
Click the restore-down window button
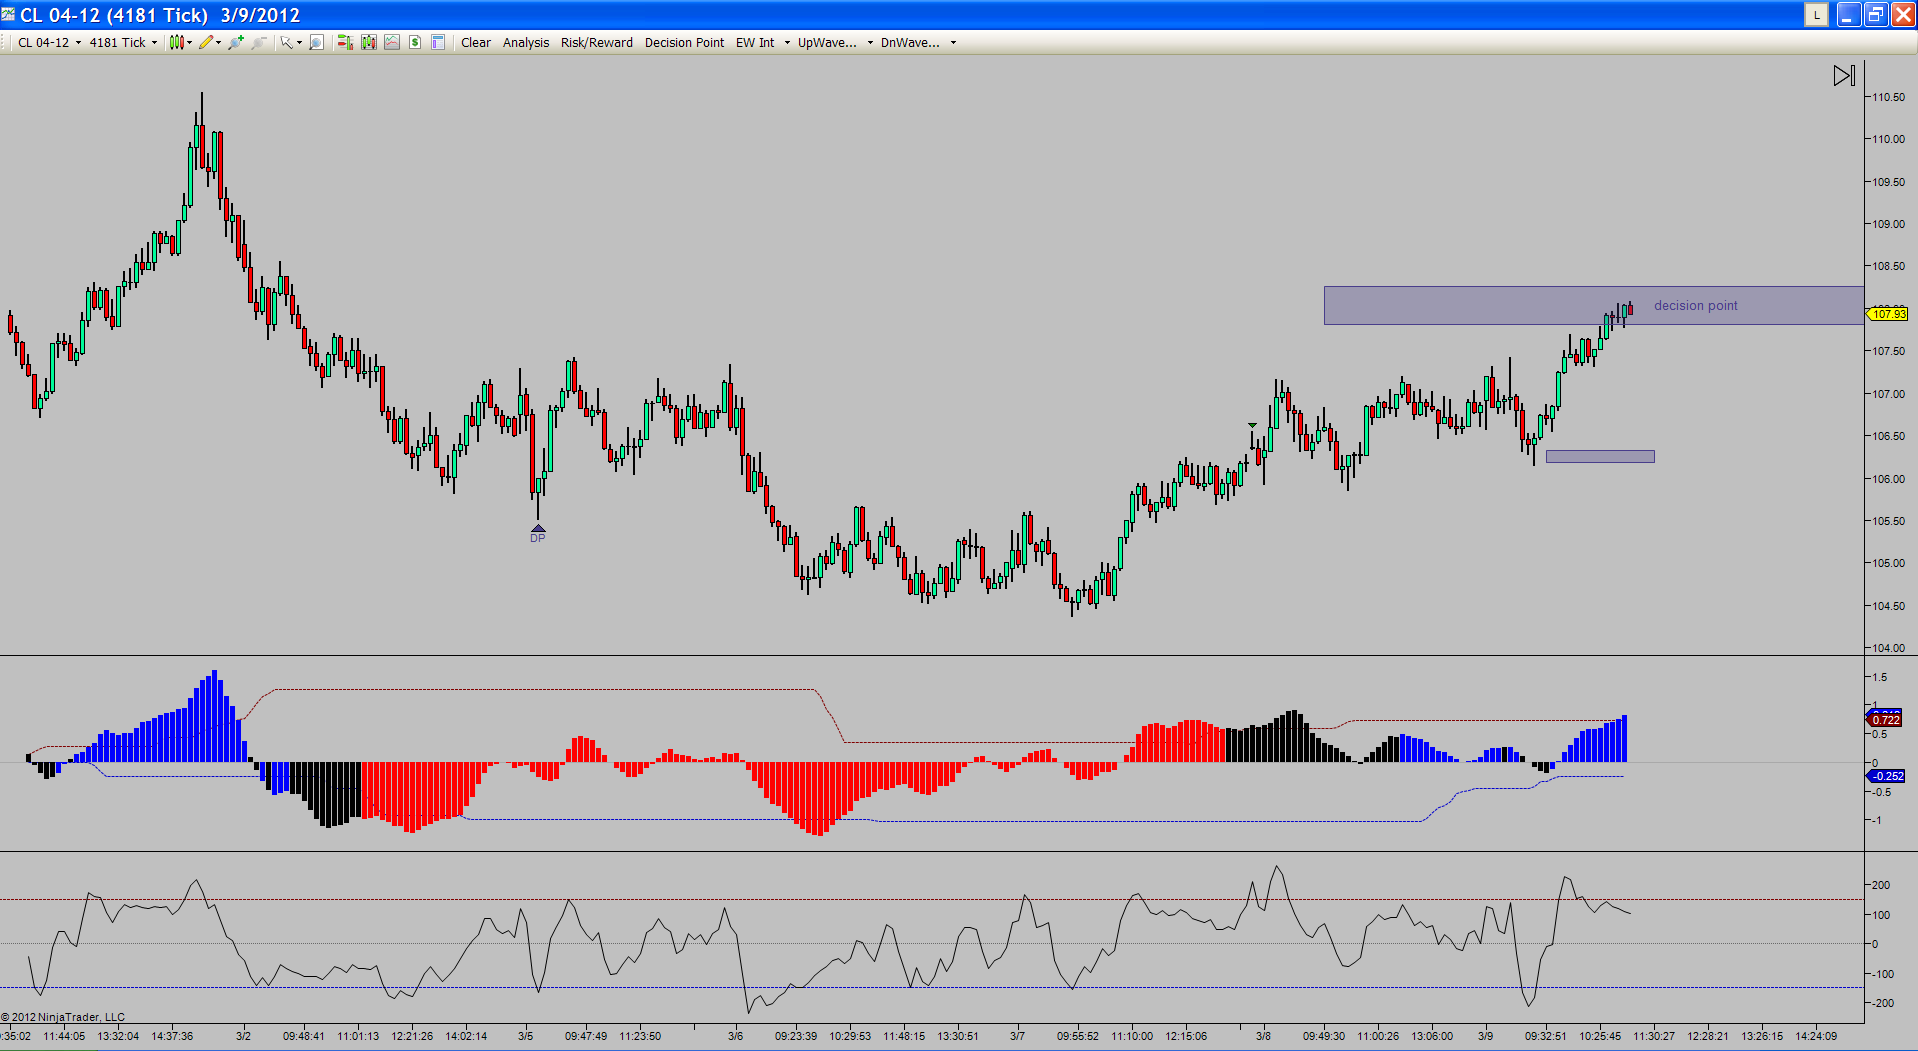tap(1875, 15)
